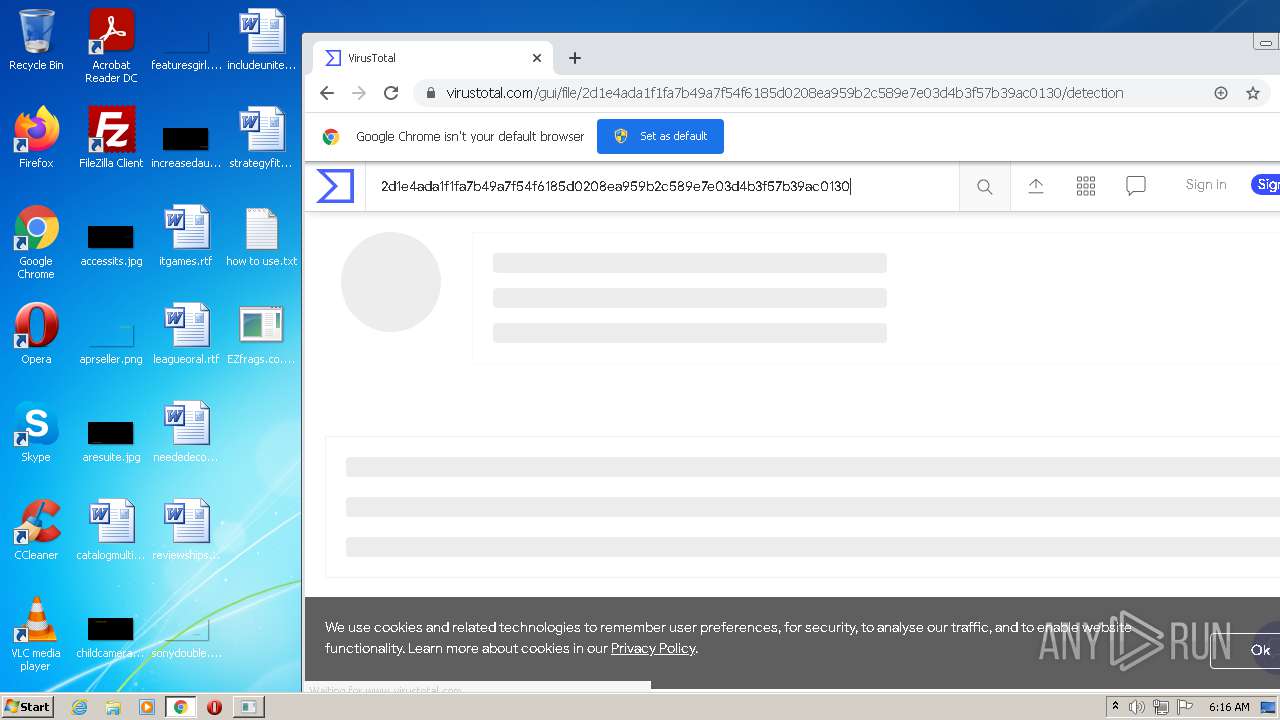Open Internet Explorer from taskbar
Viewport: 1280px width, 720px height.
coord(79,707)
